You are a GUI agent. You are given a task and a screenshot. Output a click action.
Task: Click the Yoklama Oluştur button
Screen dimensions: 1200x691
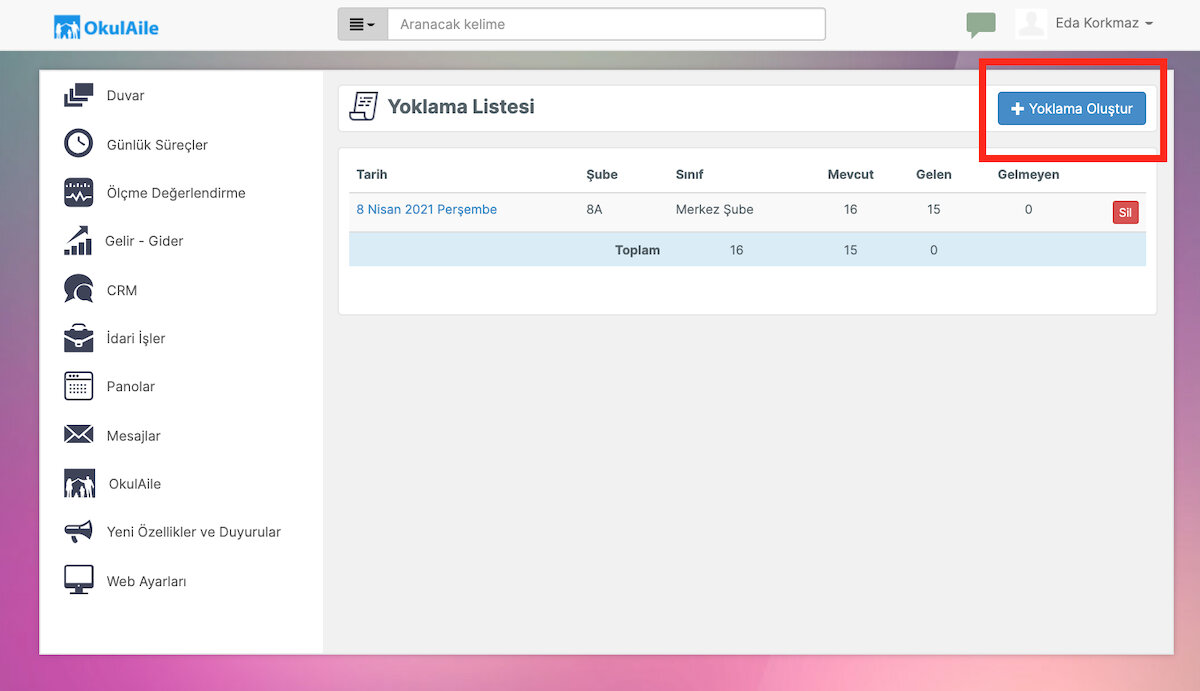[x=1072, y=108]
